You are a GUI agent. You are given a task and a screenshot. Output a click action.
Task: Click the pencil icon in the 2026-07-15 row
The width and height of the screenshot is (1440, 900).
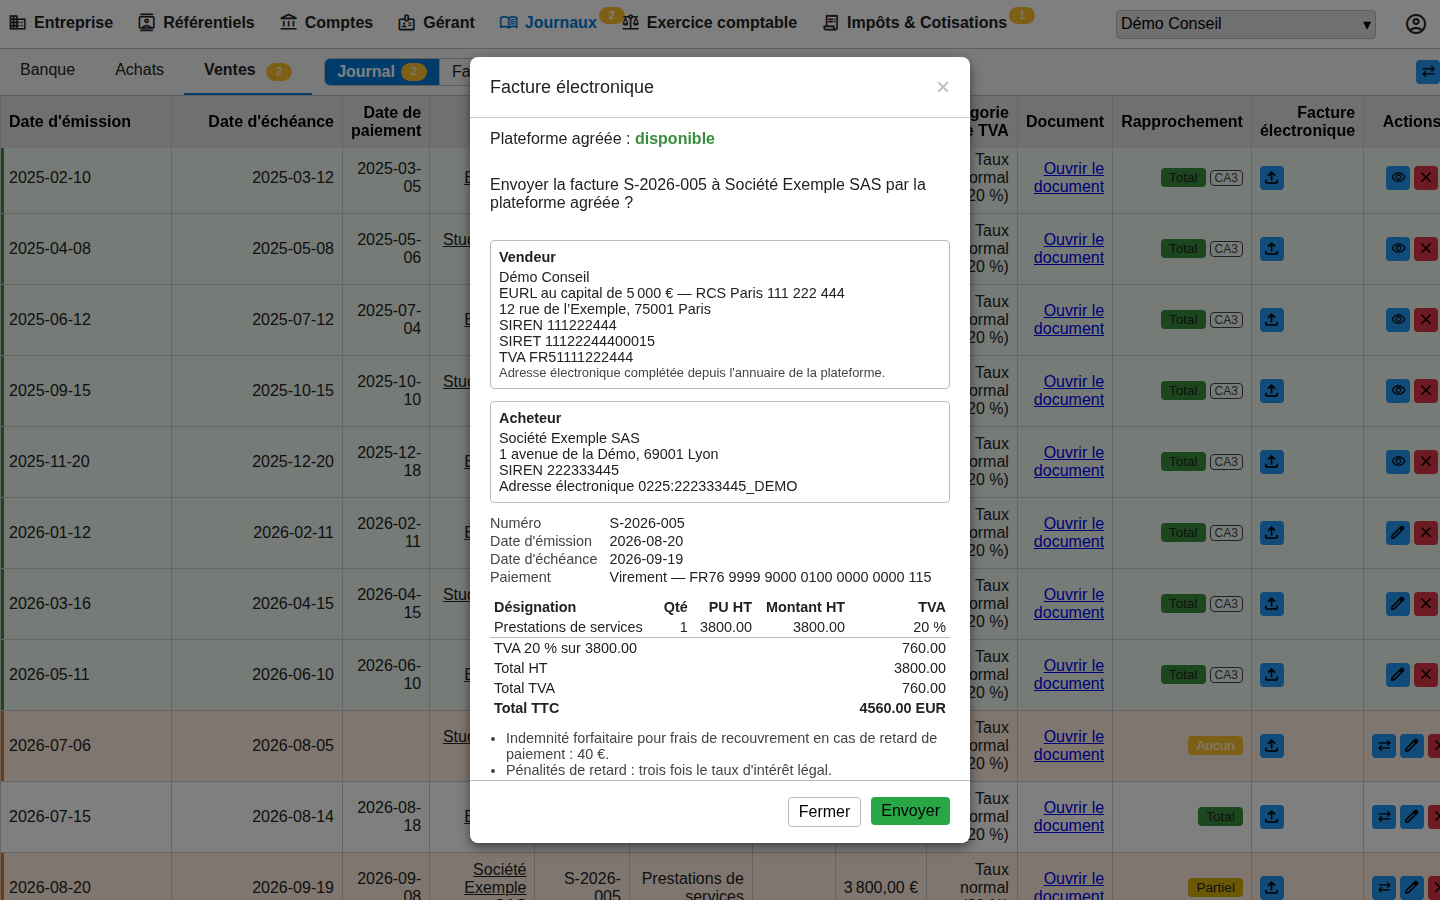(x=1411, y=817)
